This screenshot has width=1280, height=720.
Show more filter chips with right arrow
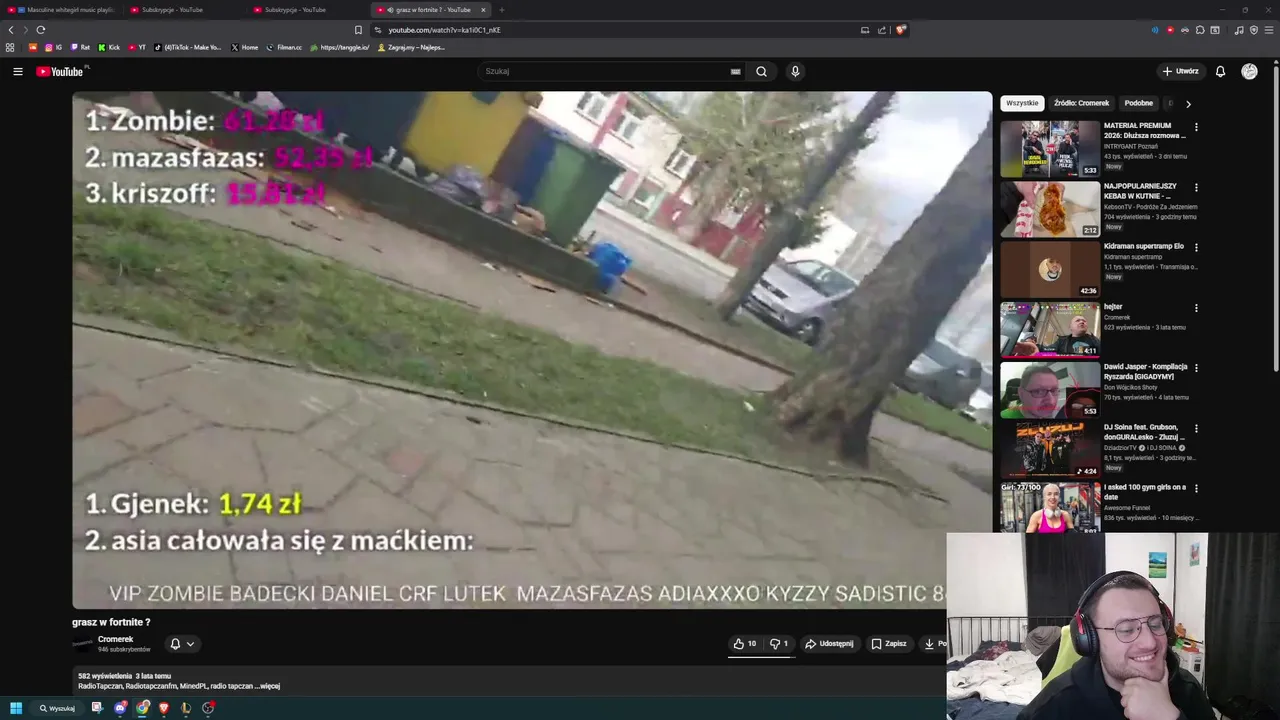1188,103
